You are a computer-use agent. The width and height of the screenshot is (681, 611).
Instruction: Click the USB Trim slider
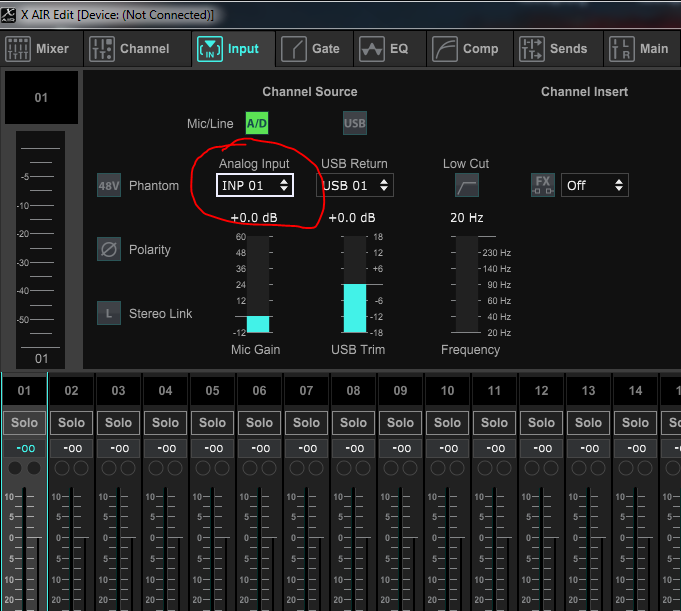pos(355,284)
